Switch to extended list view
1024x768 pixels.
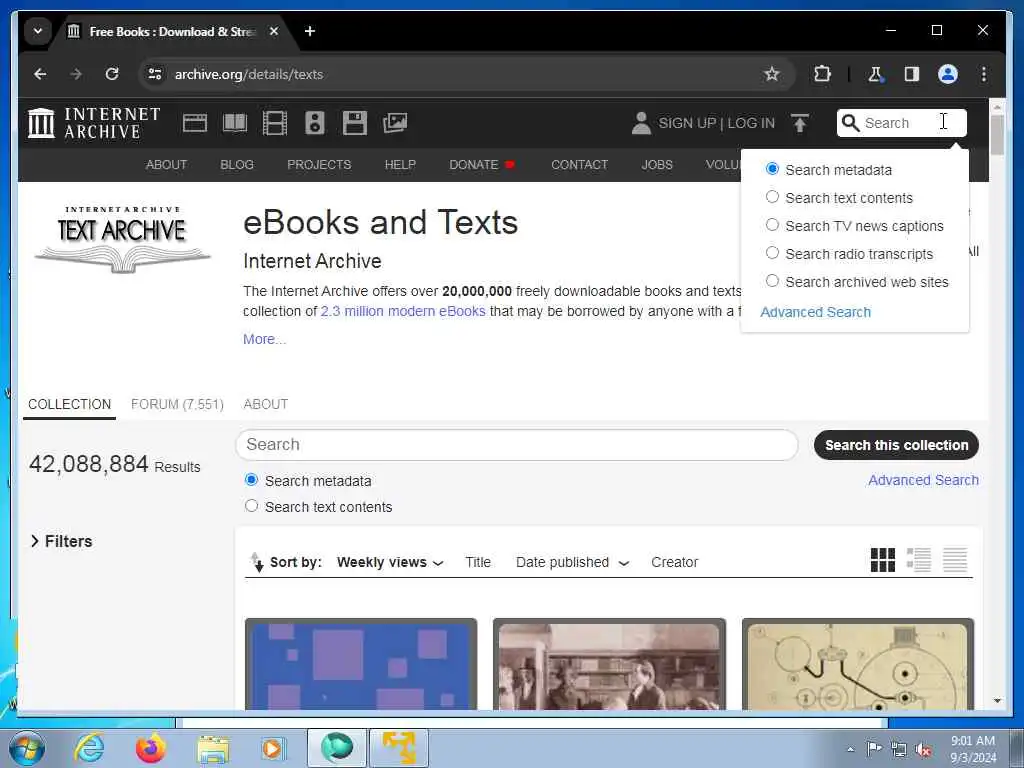(x=919, y=560)
